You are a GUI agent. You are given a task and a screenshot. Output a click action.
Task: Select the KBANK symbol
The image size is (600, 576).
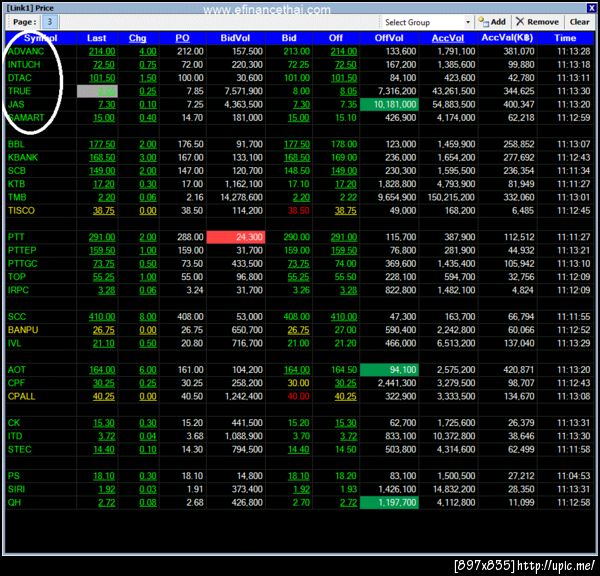pyautogui.click(x=23, y=157)
